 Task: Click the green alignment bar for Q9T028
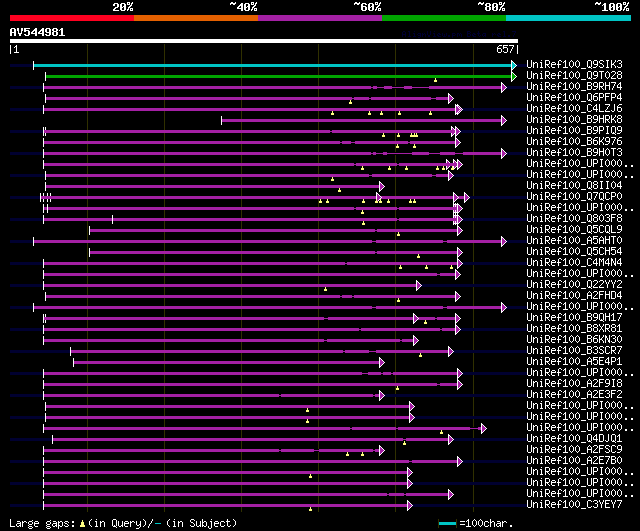(x=278, y=76)
